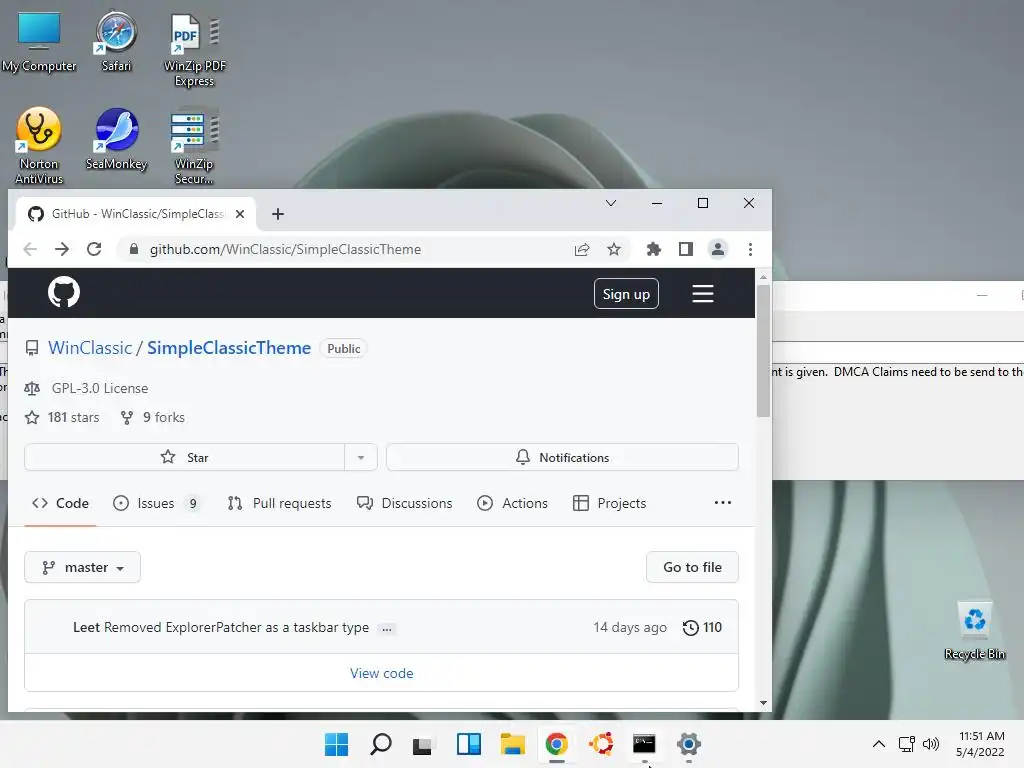Click the page vertical scrollbar thumb
This screenshot has height=768, width=1024.
(763, 351)
